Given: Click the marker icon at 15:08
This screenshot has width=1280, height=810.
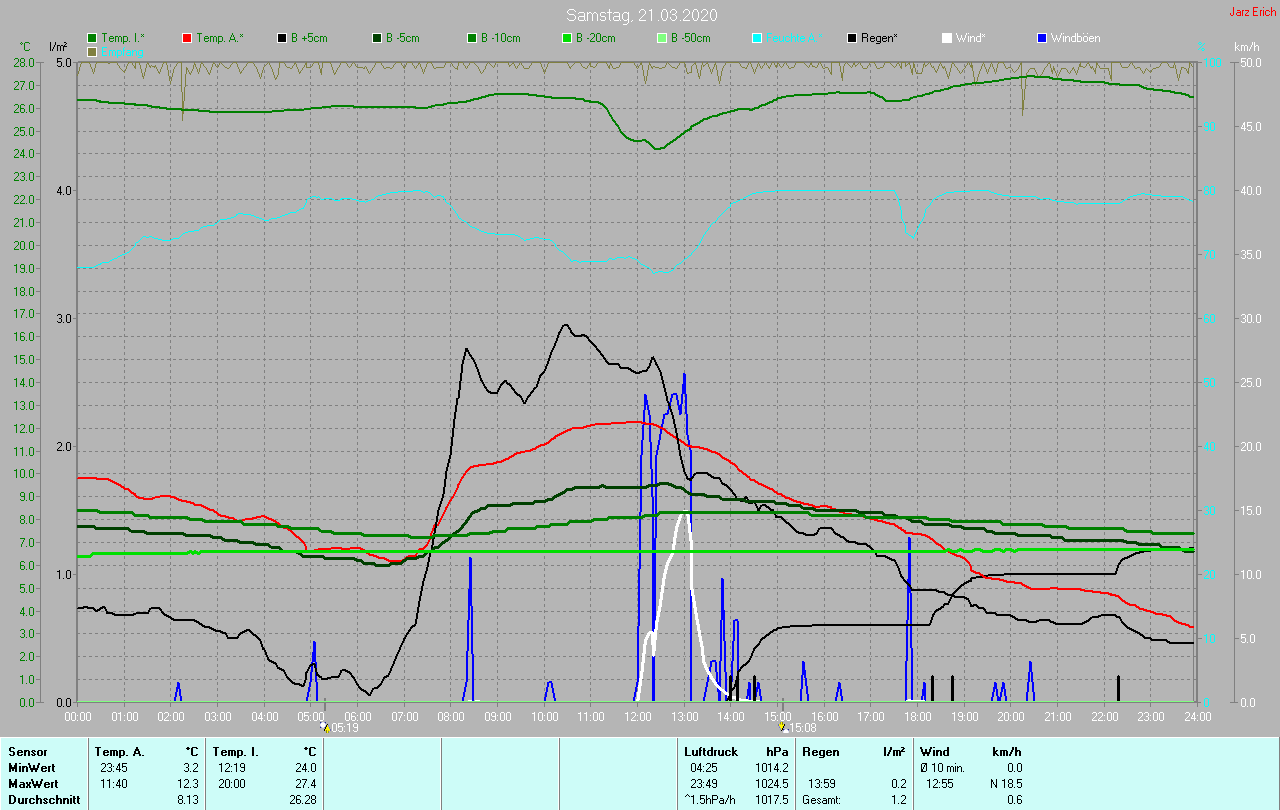Looking at the screenshot, I should click(x=783, y=728).
